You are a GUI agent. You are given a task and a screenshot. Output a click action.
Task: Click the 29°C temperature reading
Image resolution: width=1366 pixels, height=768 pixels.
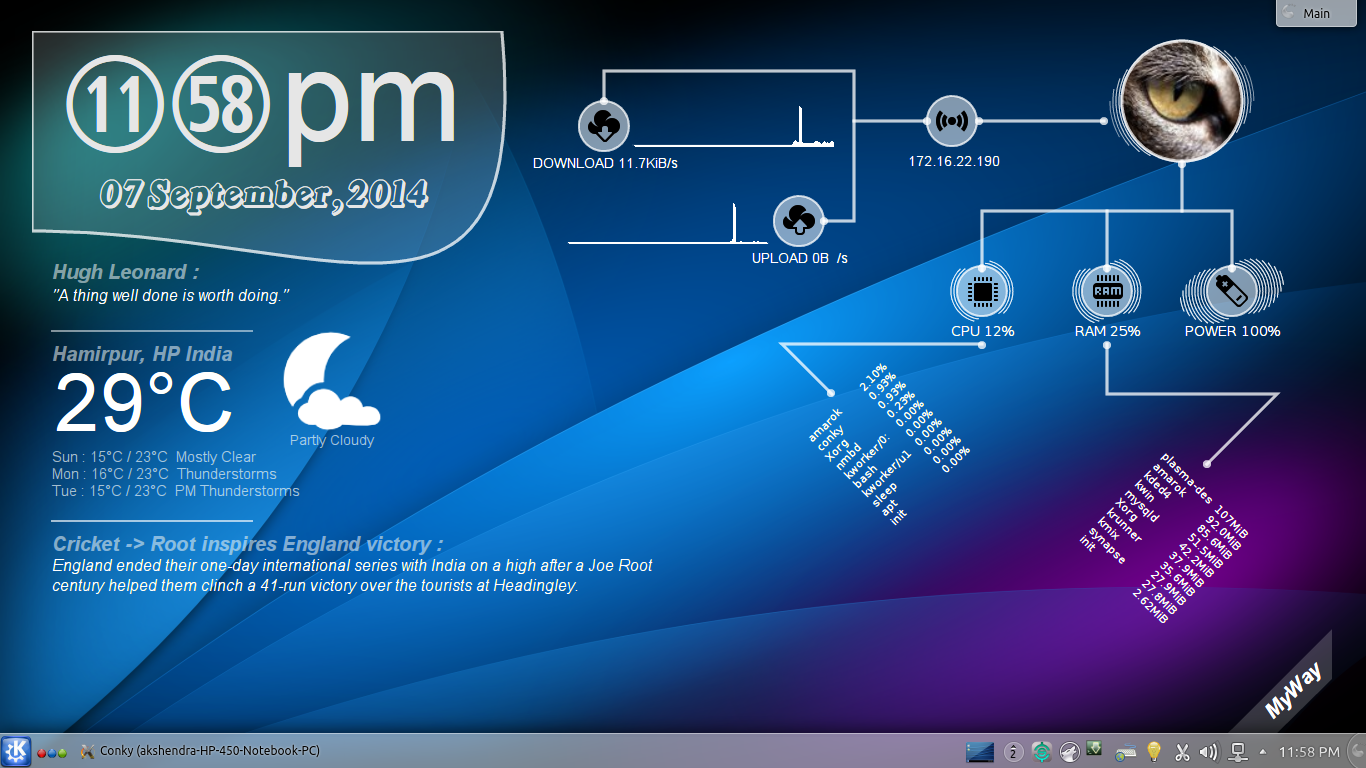(143, 403)
